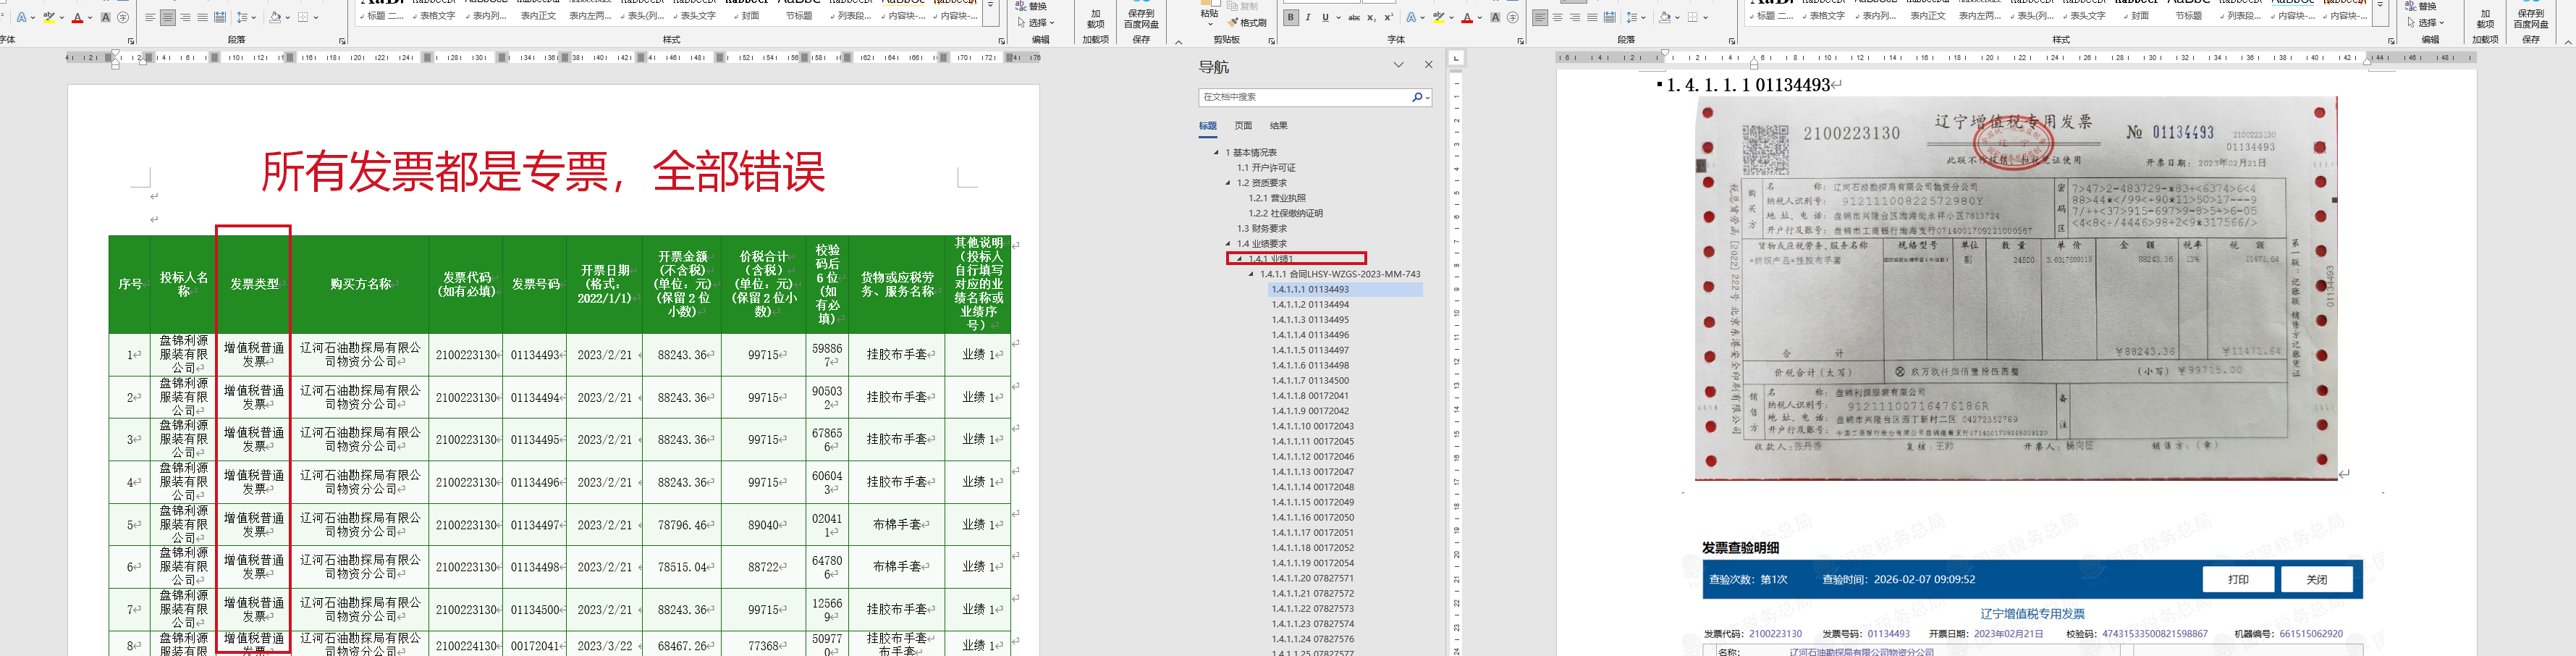Apply 封面 style in left Word window
Image resolution: width=2576 pixels, height=656 pixels.
pos(748,16)
